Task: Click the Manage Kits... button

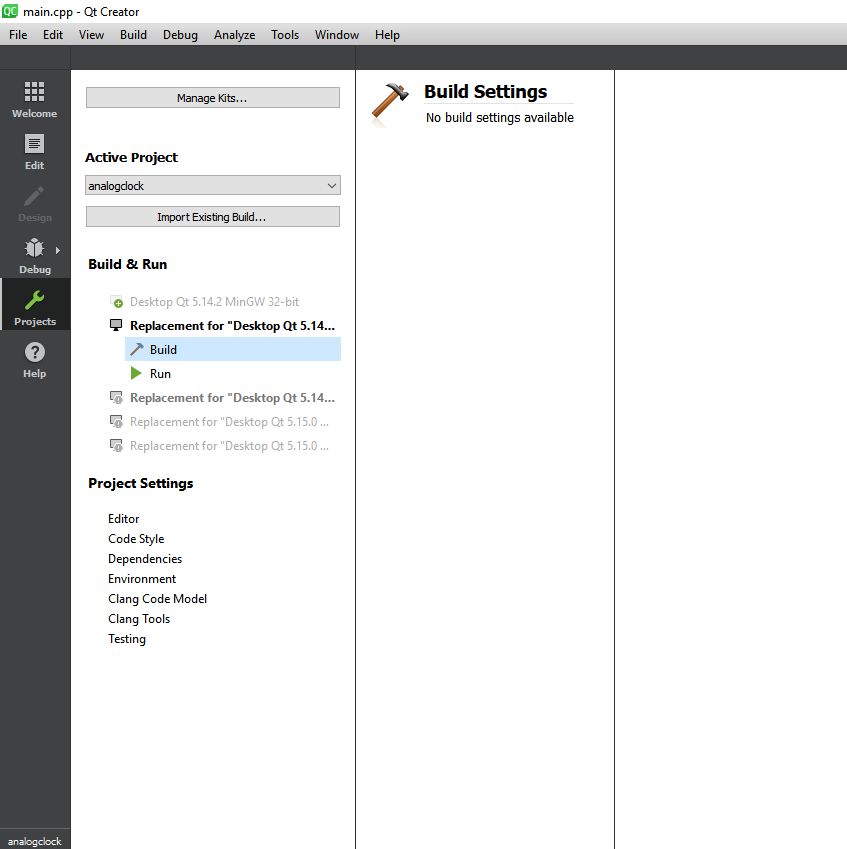Action: coord(213,97)
